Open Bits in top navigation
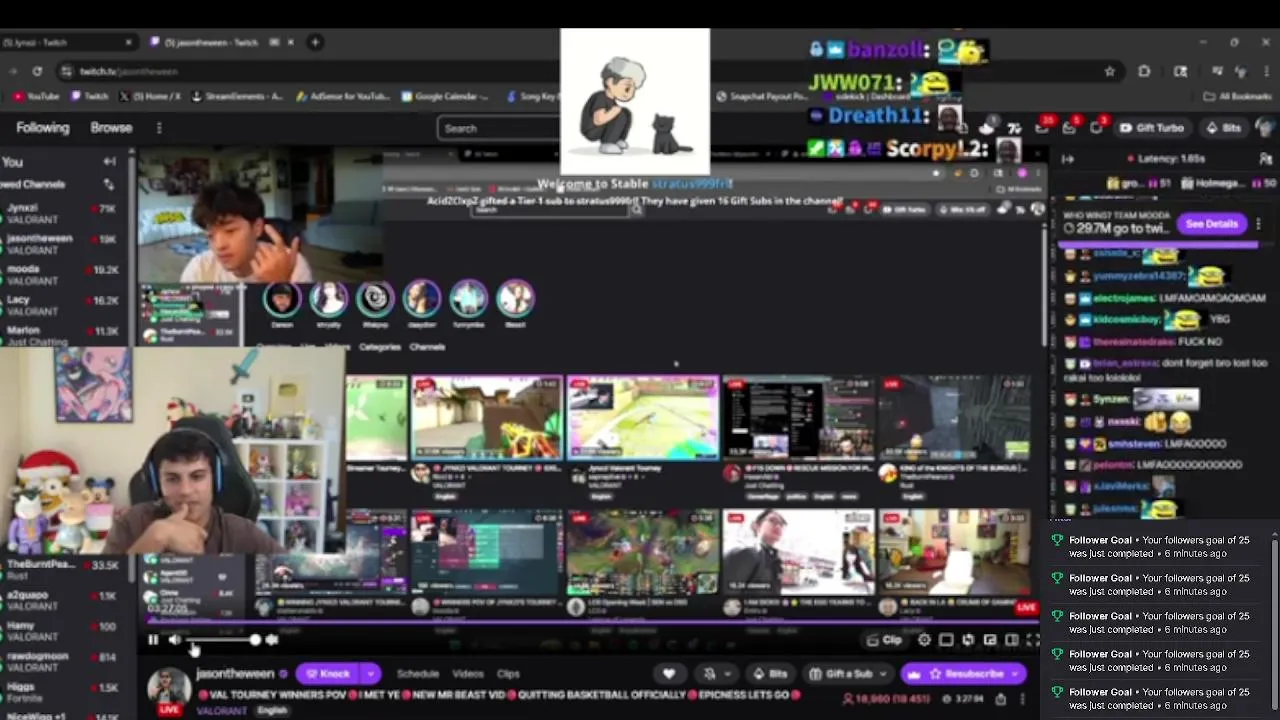Viewport: 1280px width, 720px height. (x=1224, y=128)
